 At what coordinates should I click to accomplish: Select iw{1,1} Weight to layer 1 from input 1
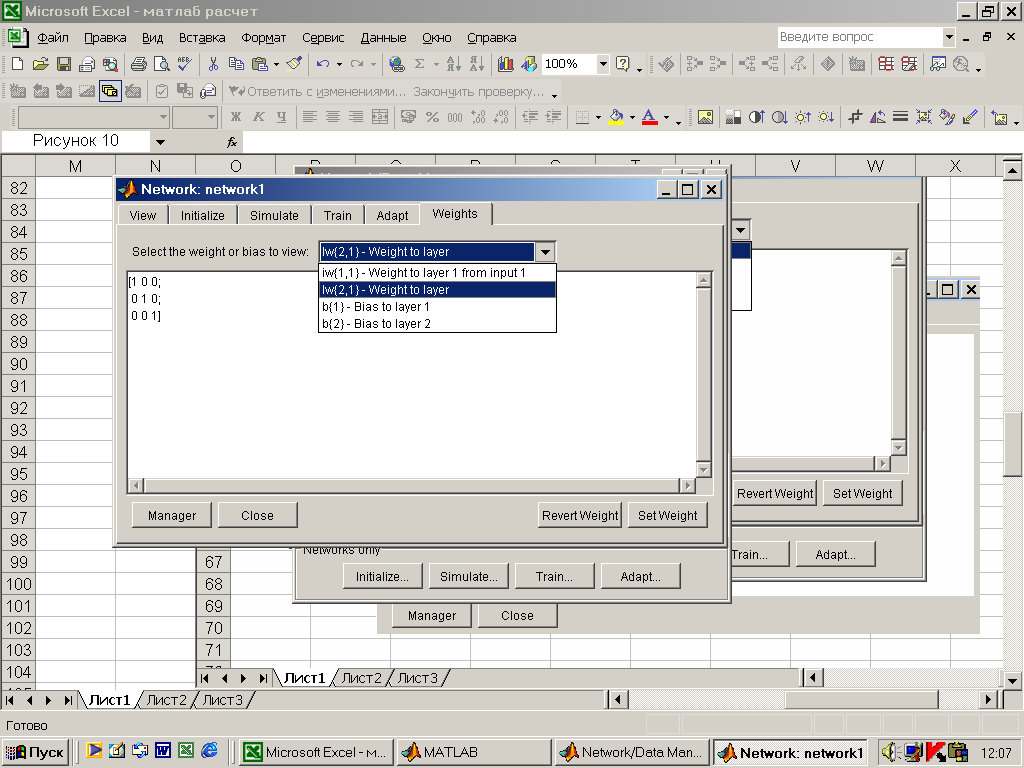[x=437, y=272]
